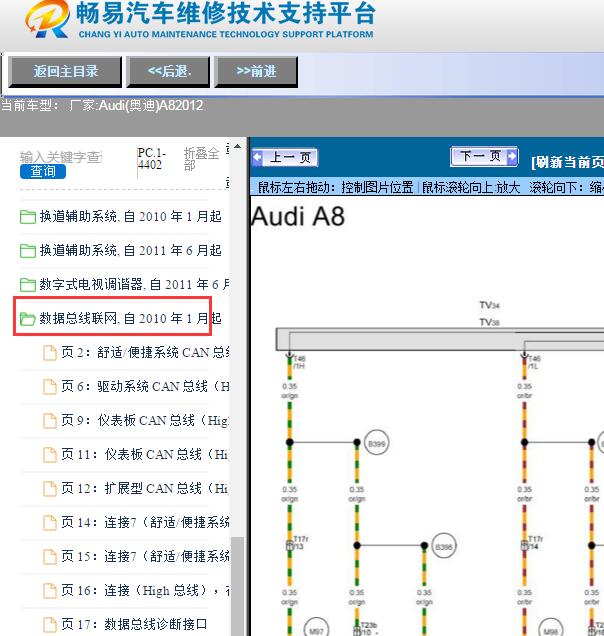Open folder icon for 换道辅助系统 2011 年 6 月起
This screenshot has width=604, height=636.
click(28, 251)
